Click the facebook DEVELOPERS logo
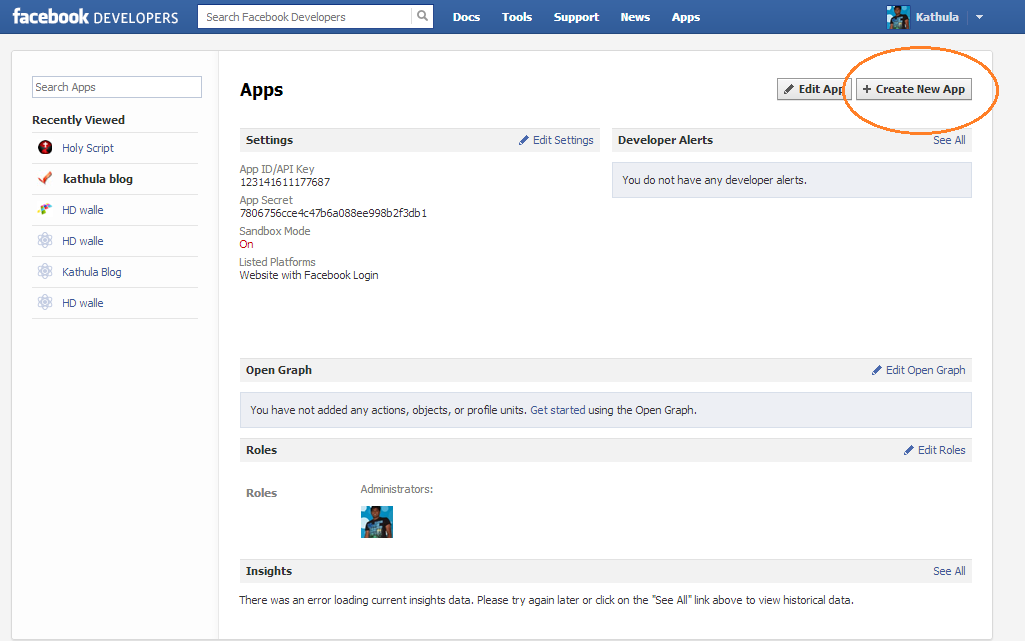 coord(95,16)
